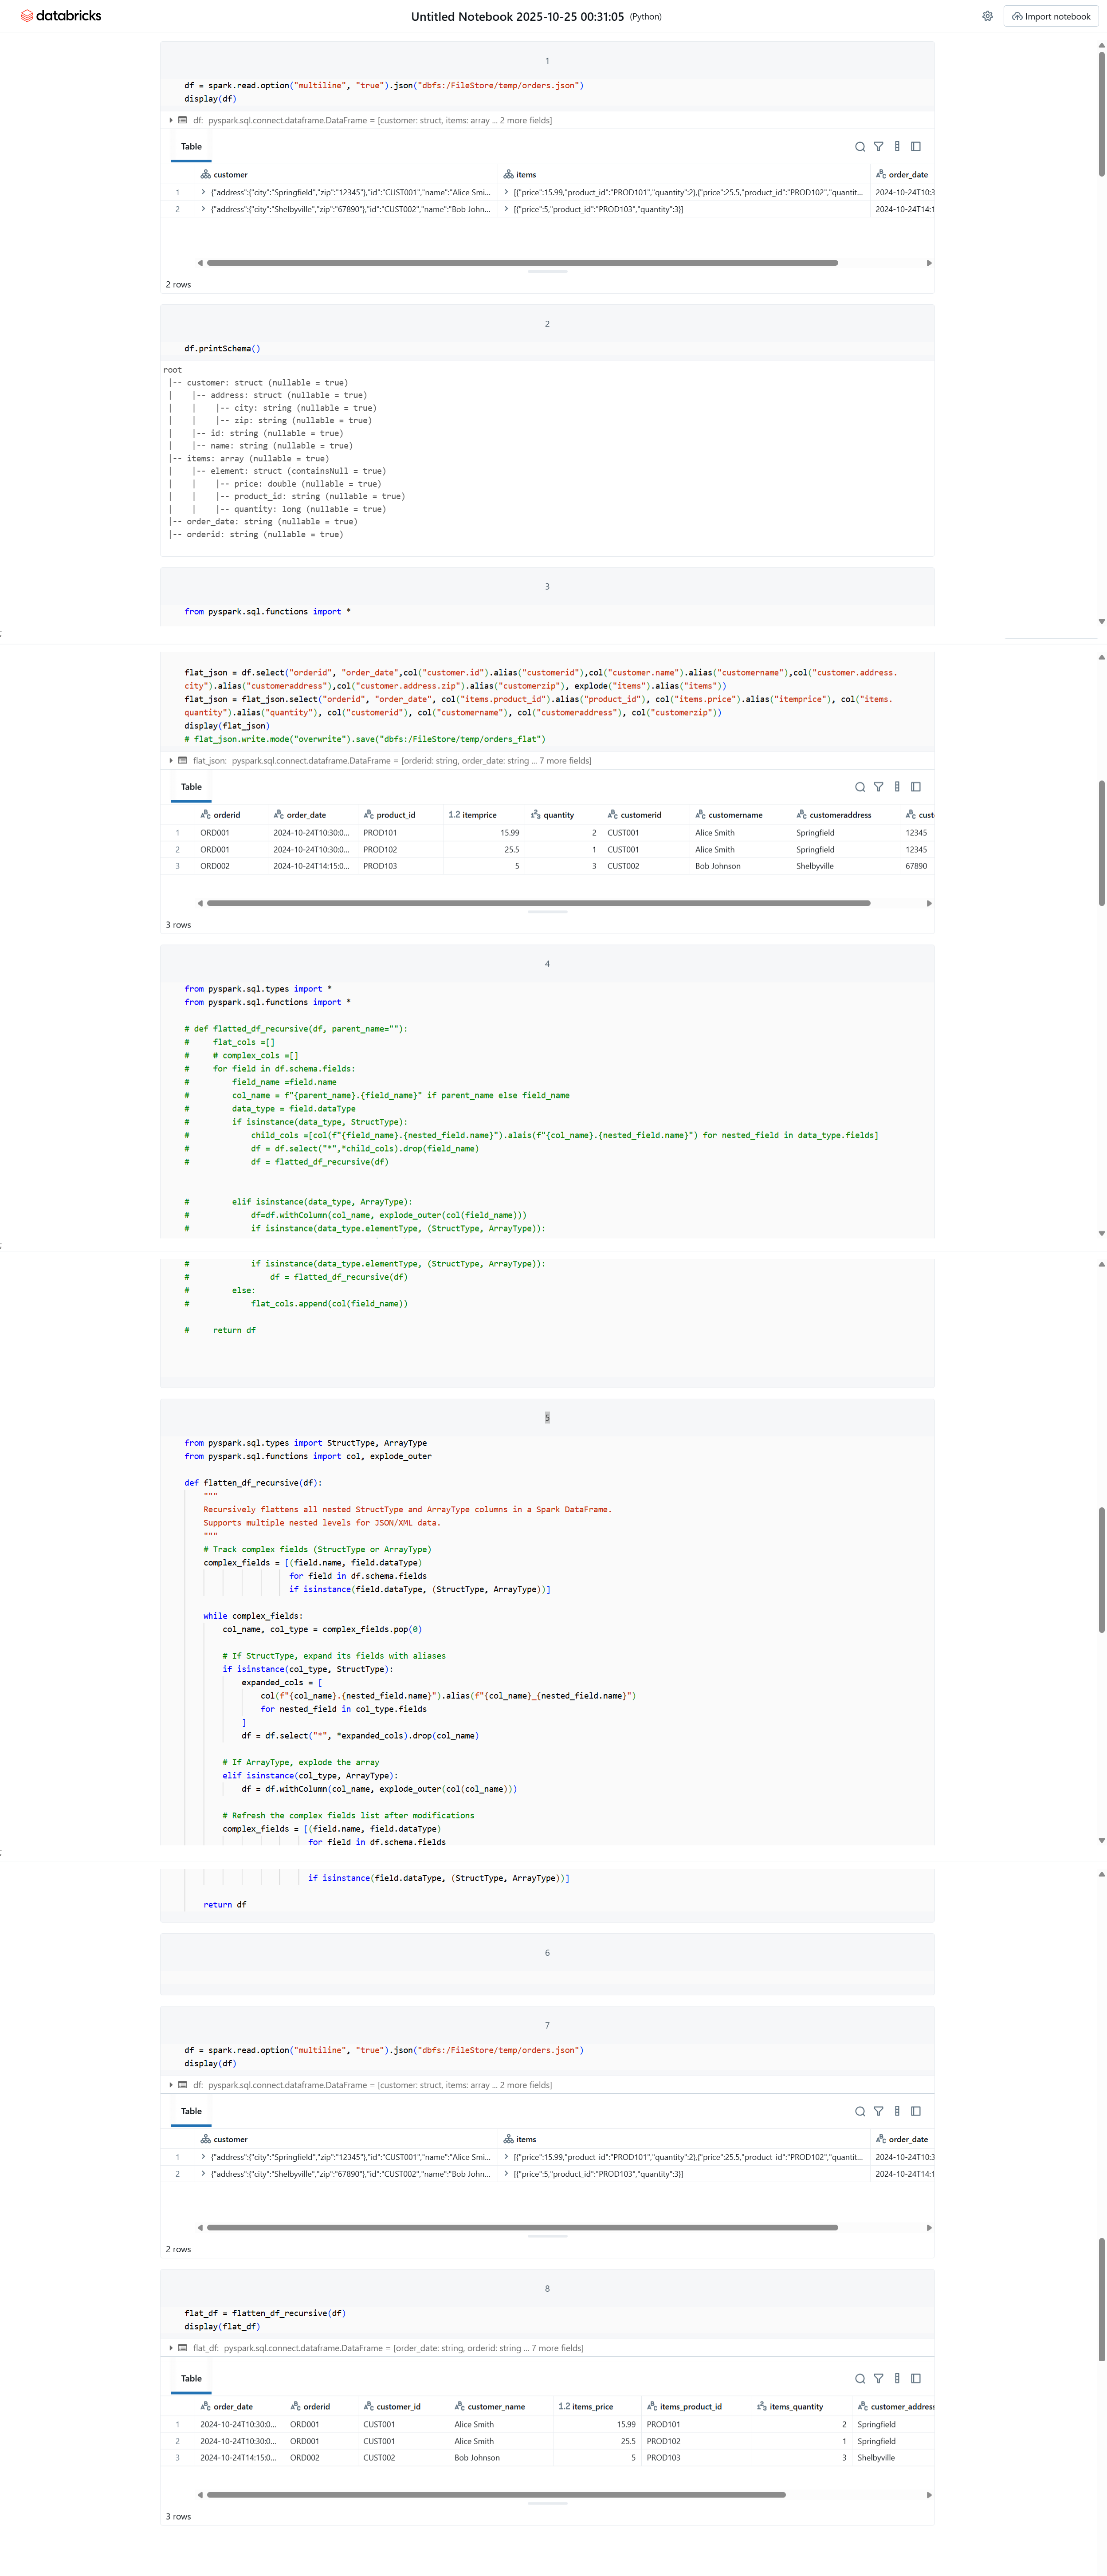Open the column profile icon in cell 8's table
1107x2576 pixels.
pyautogui.click(x=897, y=2378)
